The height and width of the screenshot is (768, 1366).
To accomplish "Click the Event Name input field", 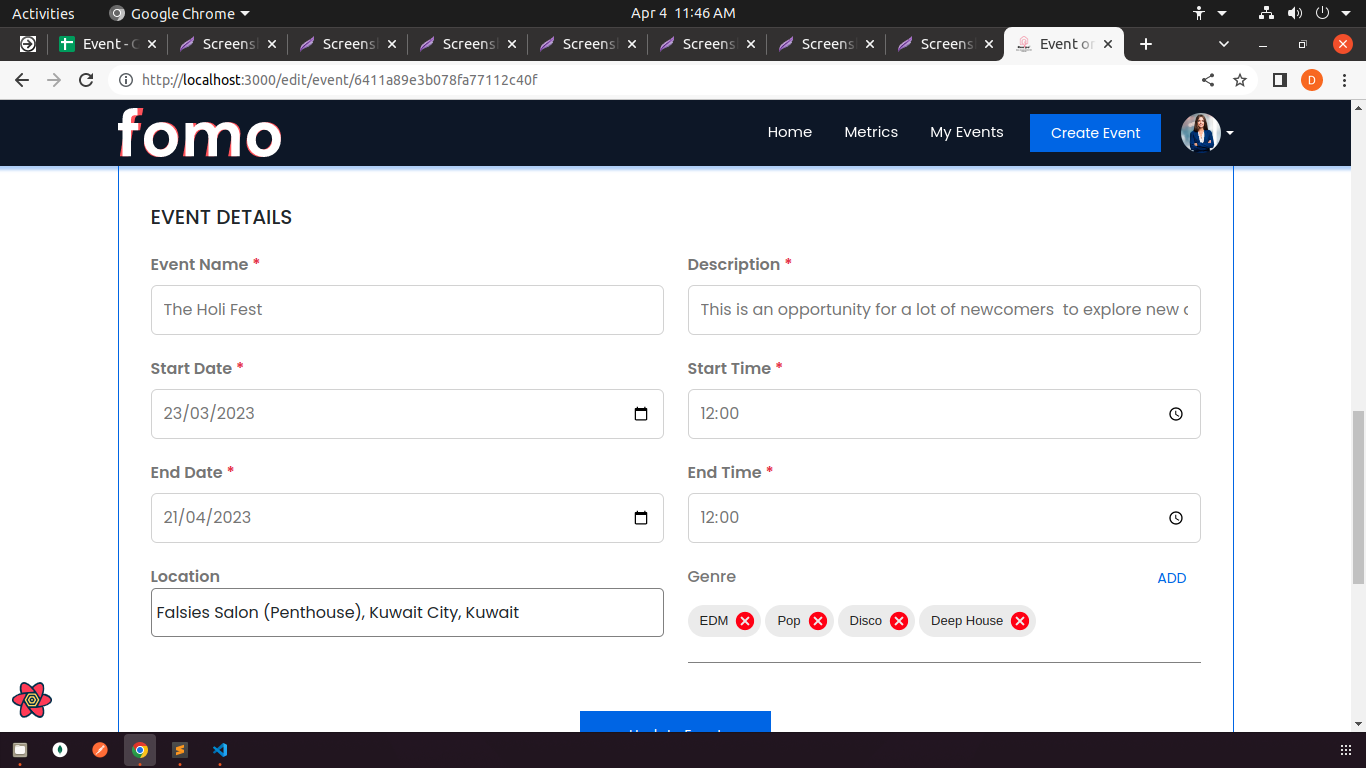I will (407, 310).
